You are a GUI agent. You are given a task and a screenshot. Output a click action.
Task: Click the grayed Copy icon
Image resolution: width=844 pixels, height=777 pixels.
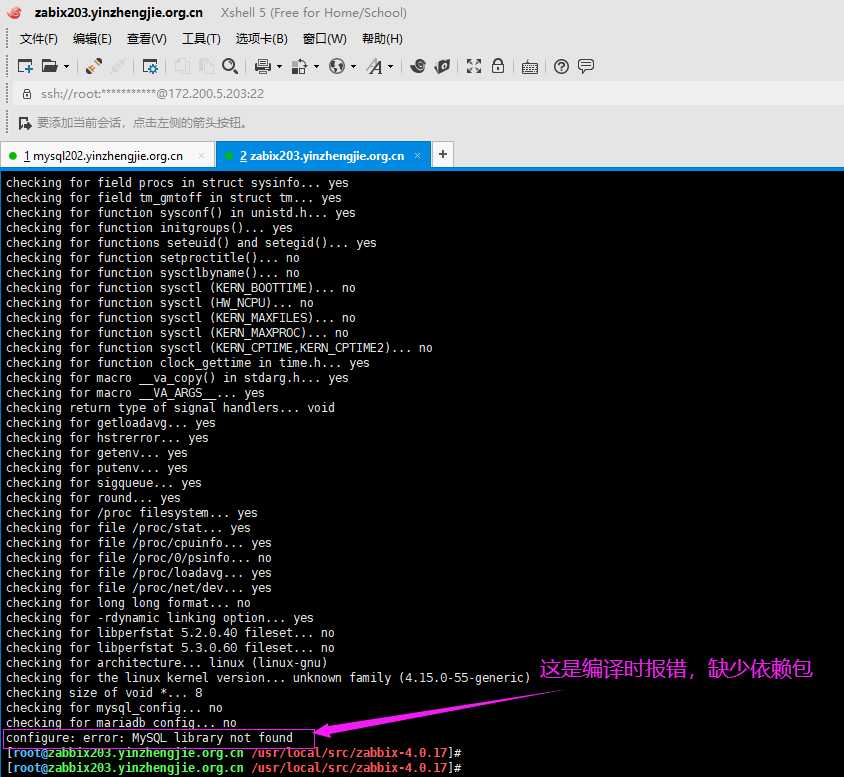[182, 66]
